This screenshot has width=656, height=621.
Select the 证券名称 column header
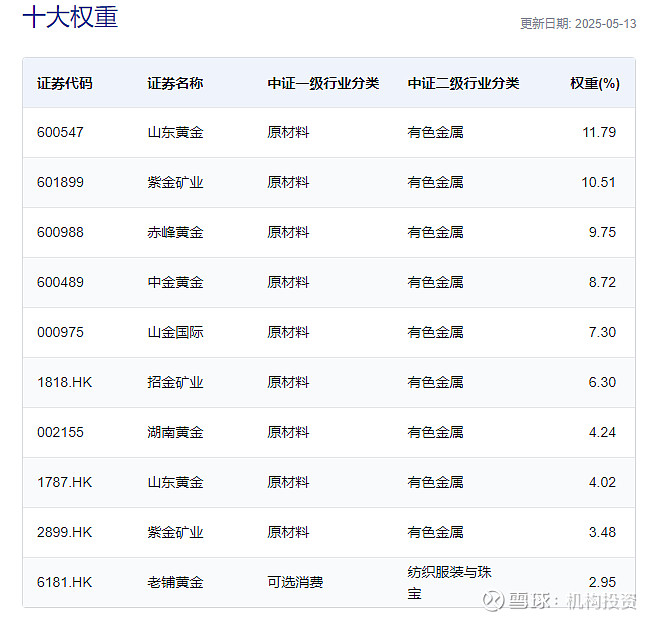(175, 83)
